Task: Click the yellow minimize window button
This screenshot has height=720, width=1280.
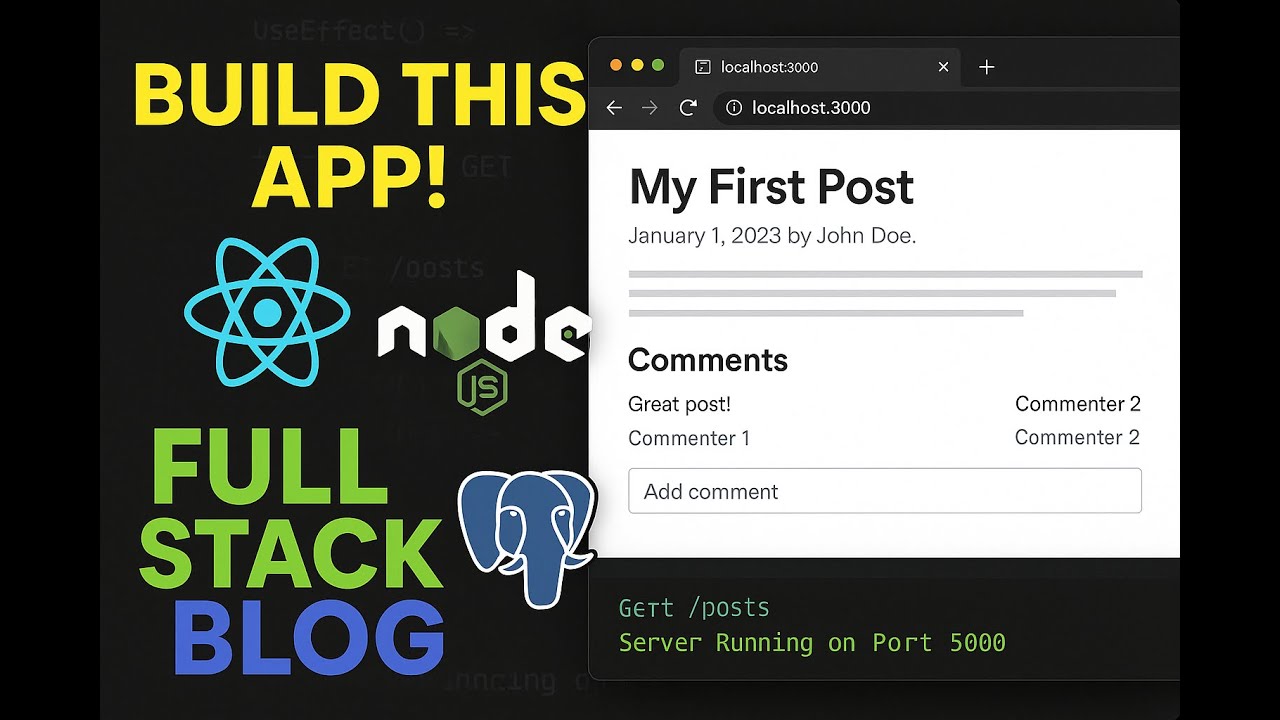Action: click(x=637, y=65)
